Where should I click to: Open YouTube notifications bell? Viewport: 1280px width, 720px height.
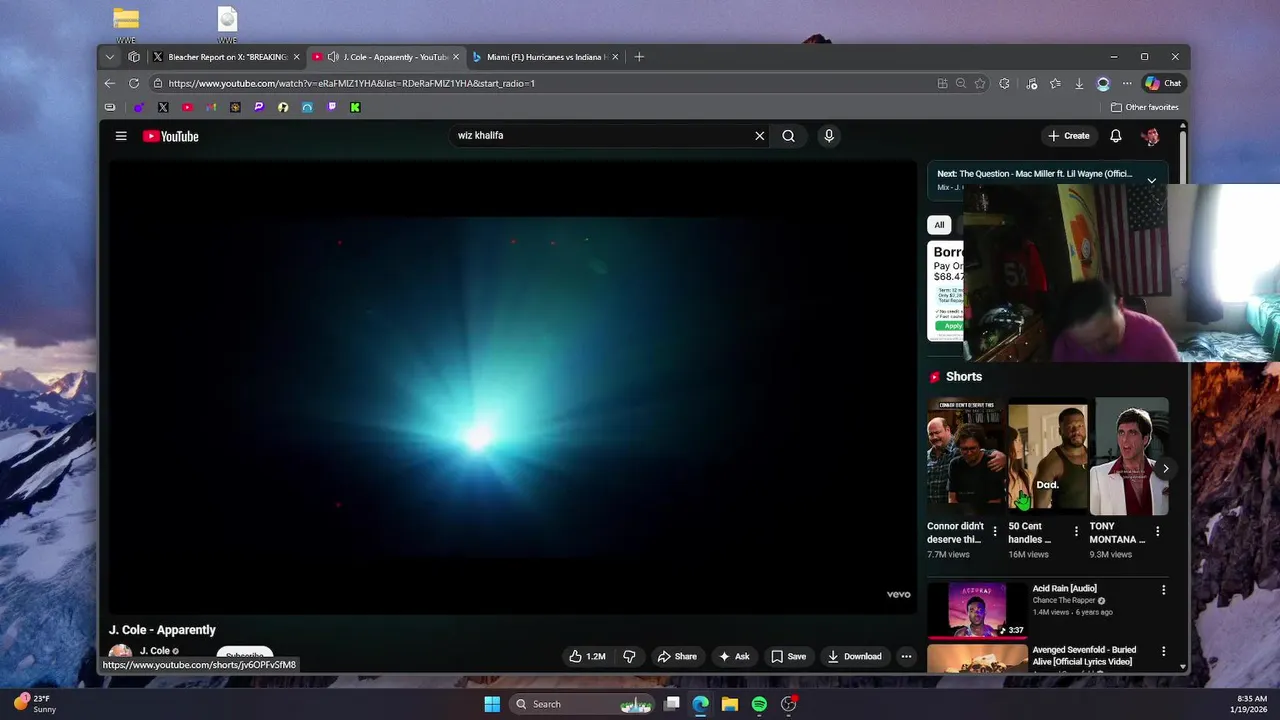pos(1116,136)
